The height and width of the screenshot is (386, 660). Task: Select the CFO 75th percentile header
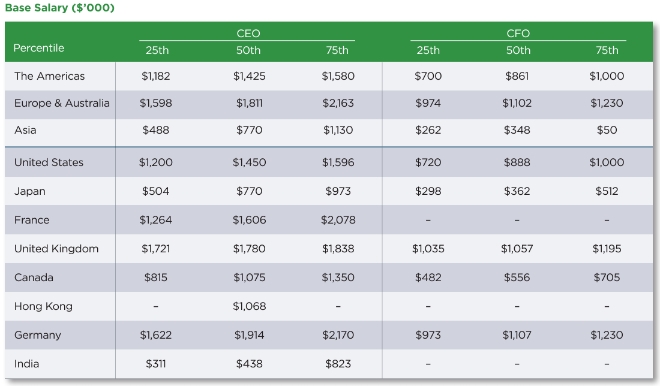(607, 50)
